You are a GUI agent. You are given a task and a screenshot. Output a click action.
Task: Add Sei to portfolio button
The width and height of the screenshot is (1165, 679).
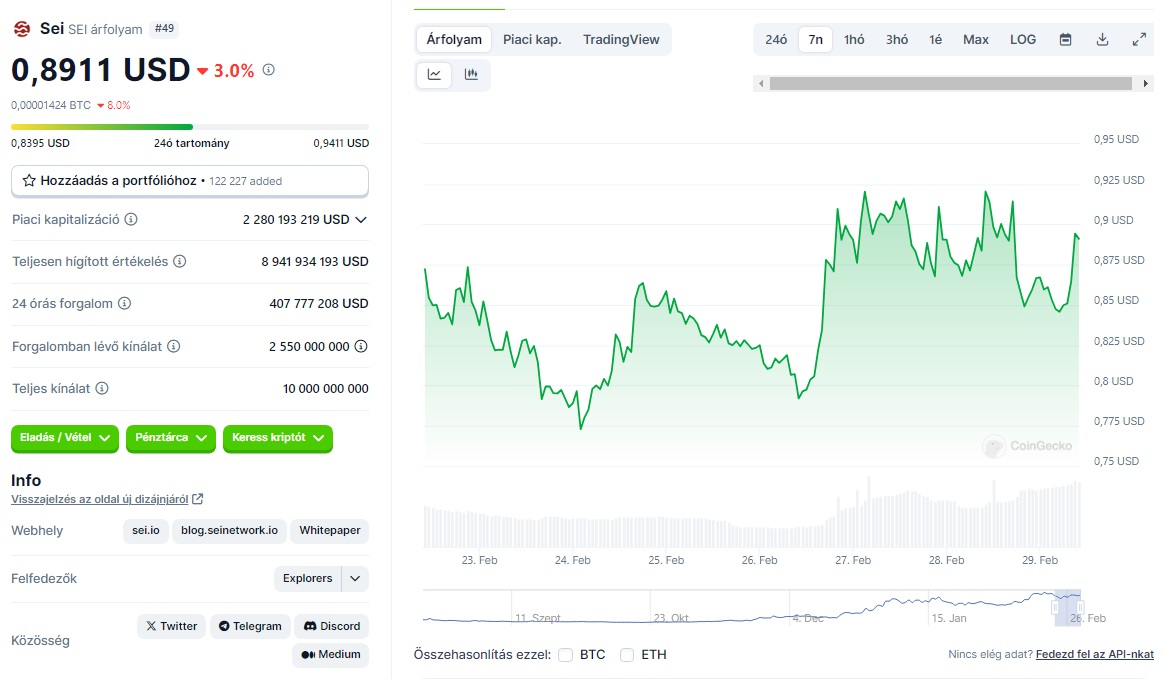tap(190, 181)
